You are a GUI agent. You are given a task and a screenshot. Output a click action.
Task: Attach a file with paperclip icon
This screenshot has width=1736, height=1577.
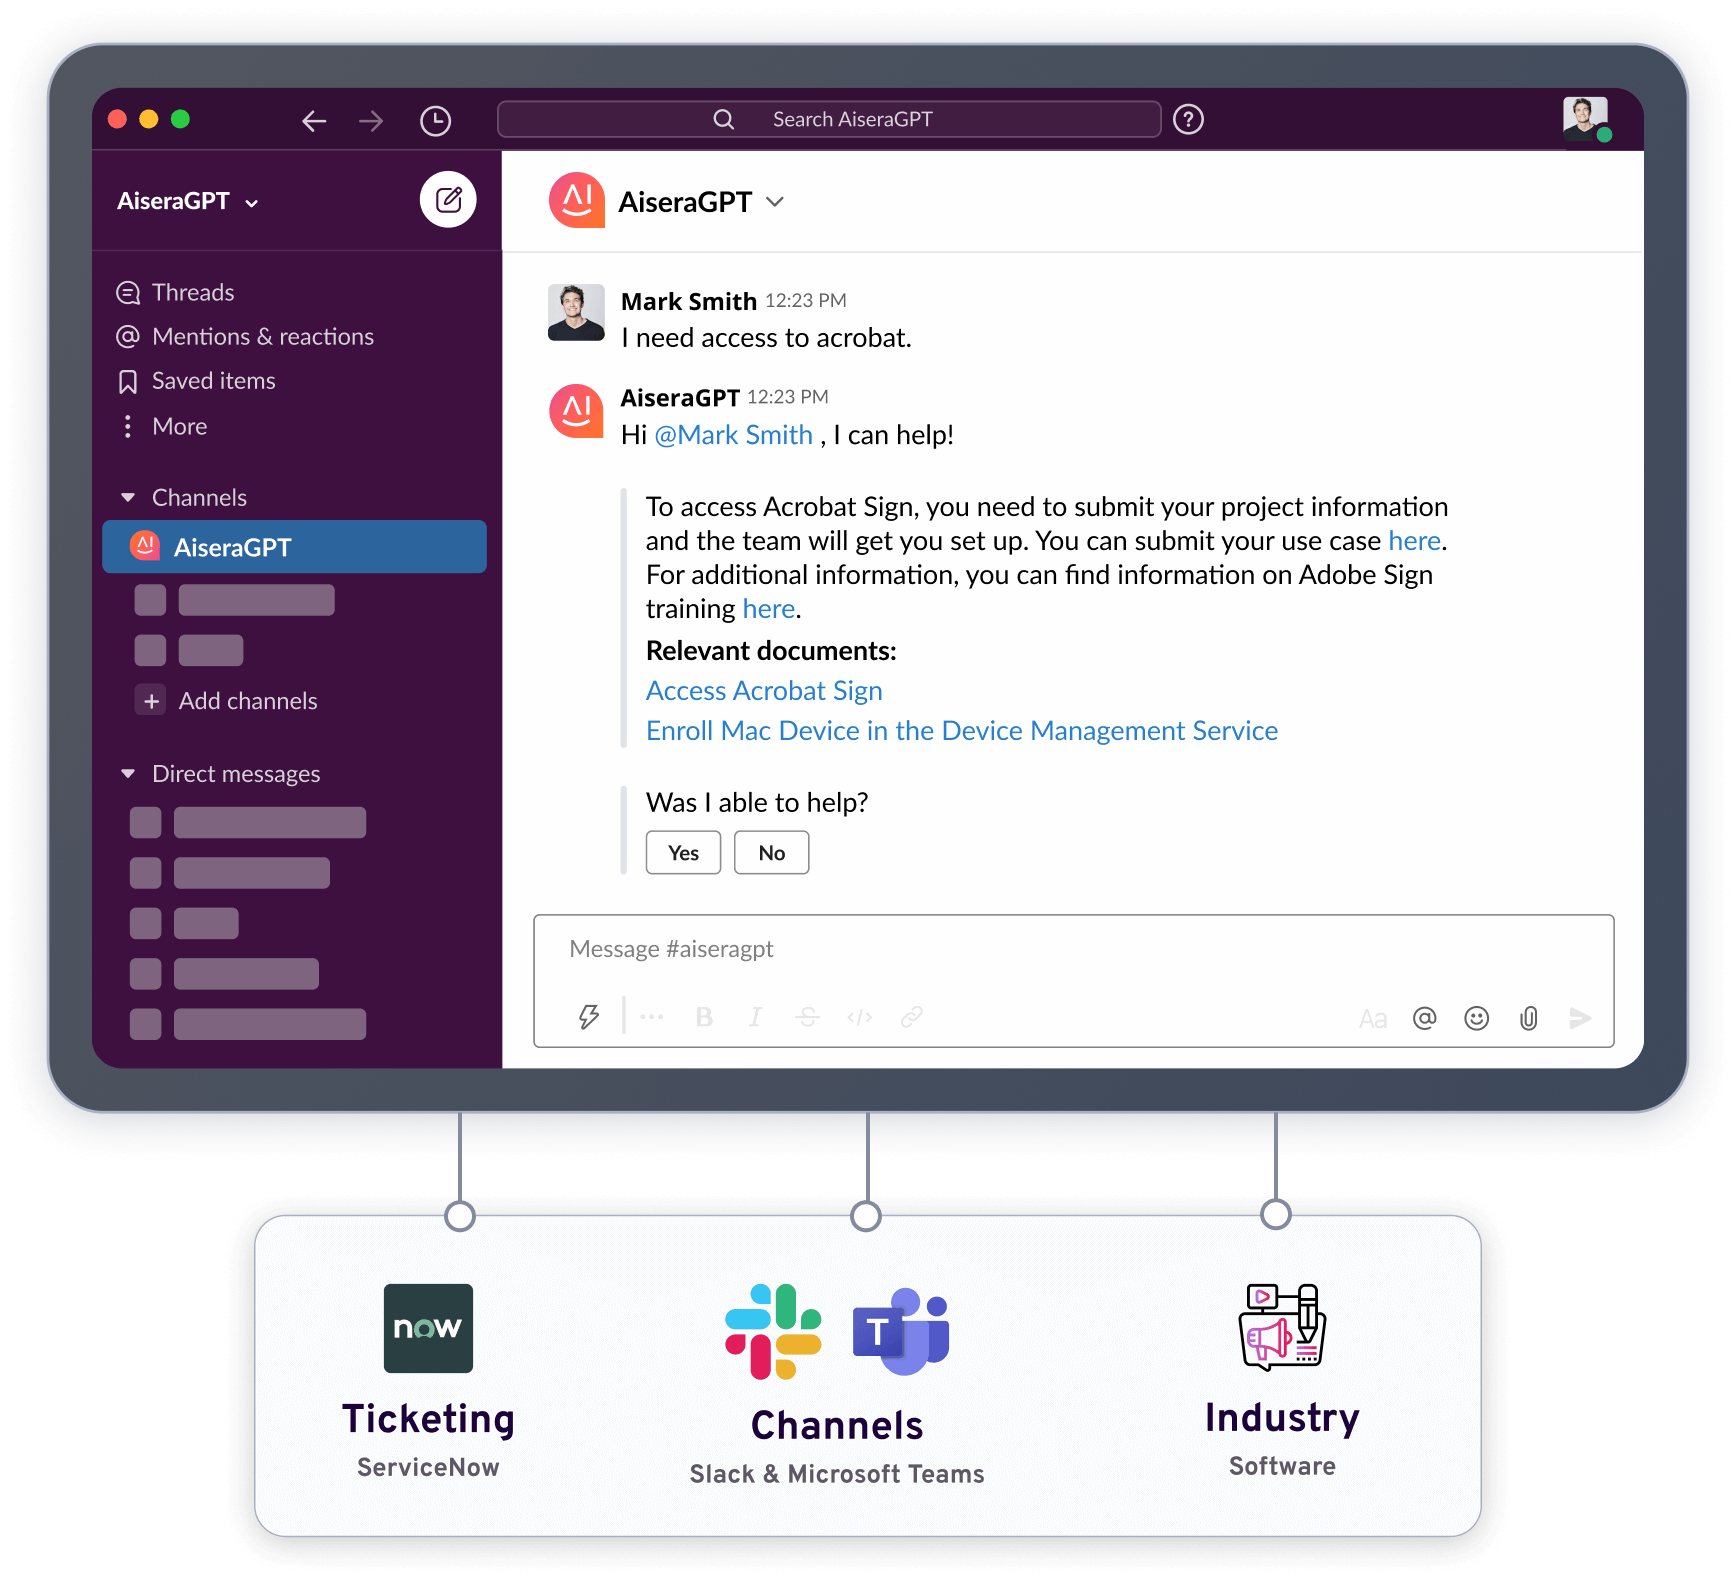(x=1528, y=1018)
